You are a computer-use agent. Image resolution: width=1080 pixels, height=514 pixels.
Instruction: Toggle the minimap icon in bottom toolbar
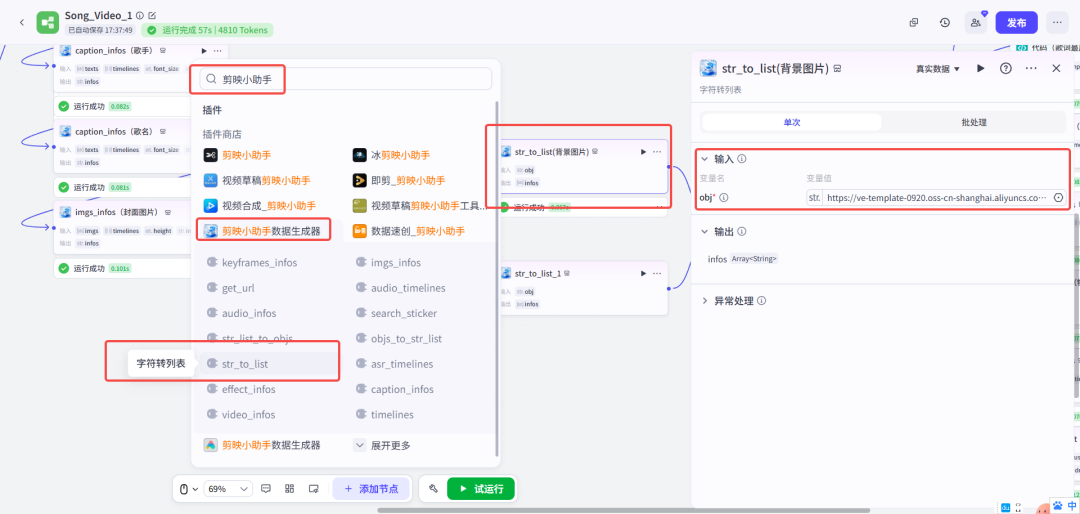coord(313,489)
